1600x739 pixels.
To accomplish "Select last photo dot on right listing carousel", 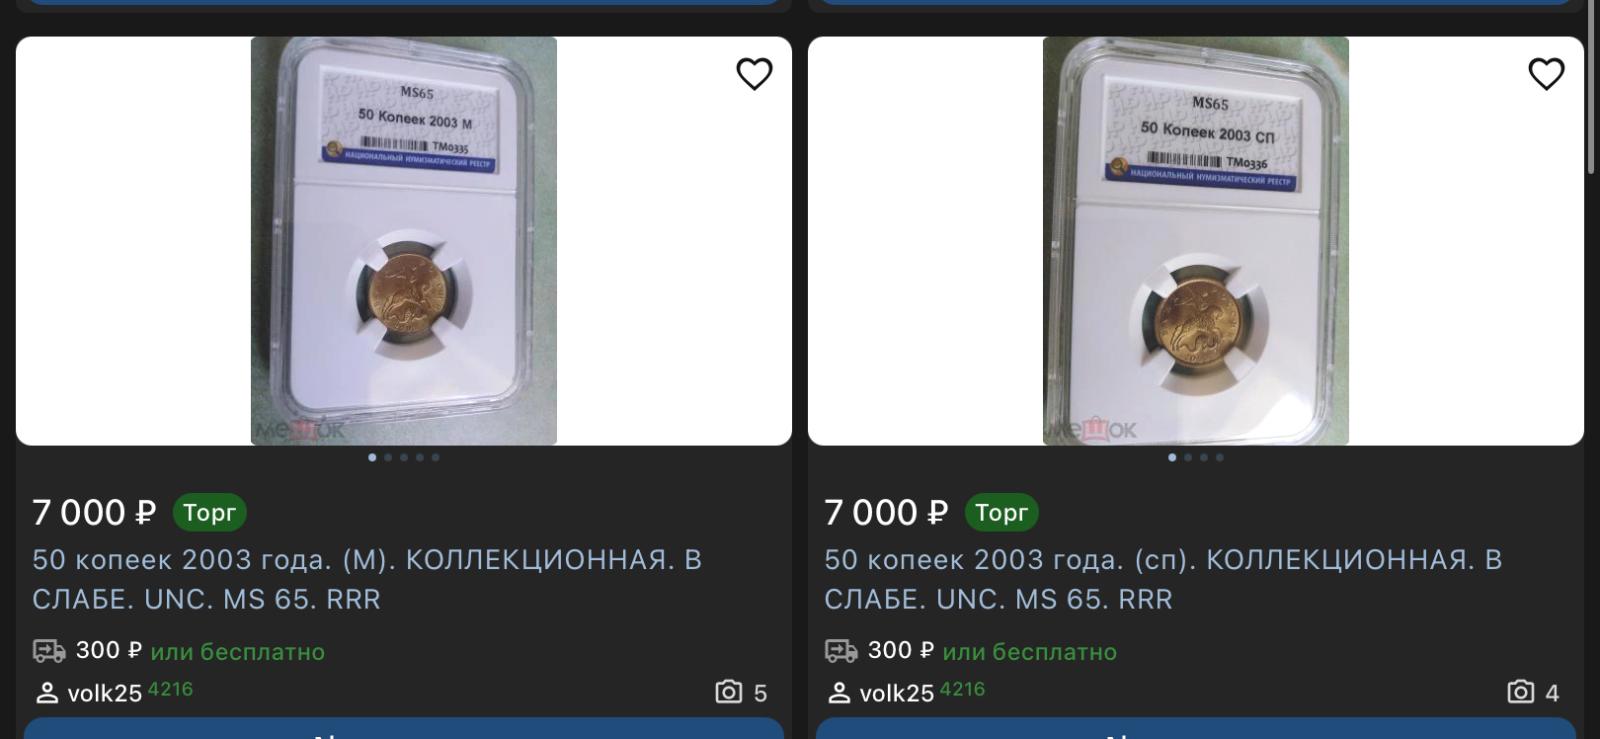I will coord(1219,457).
